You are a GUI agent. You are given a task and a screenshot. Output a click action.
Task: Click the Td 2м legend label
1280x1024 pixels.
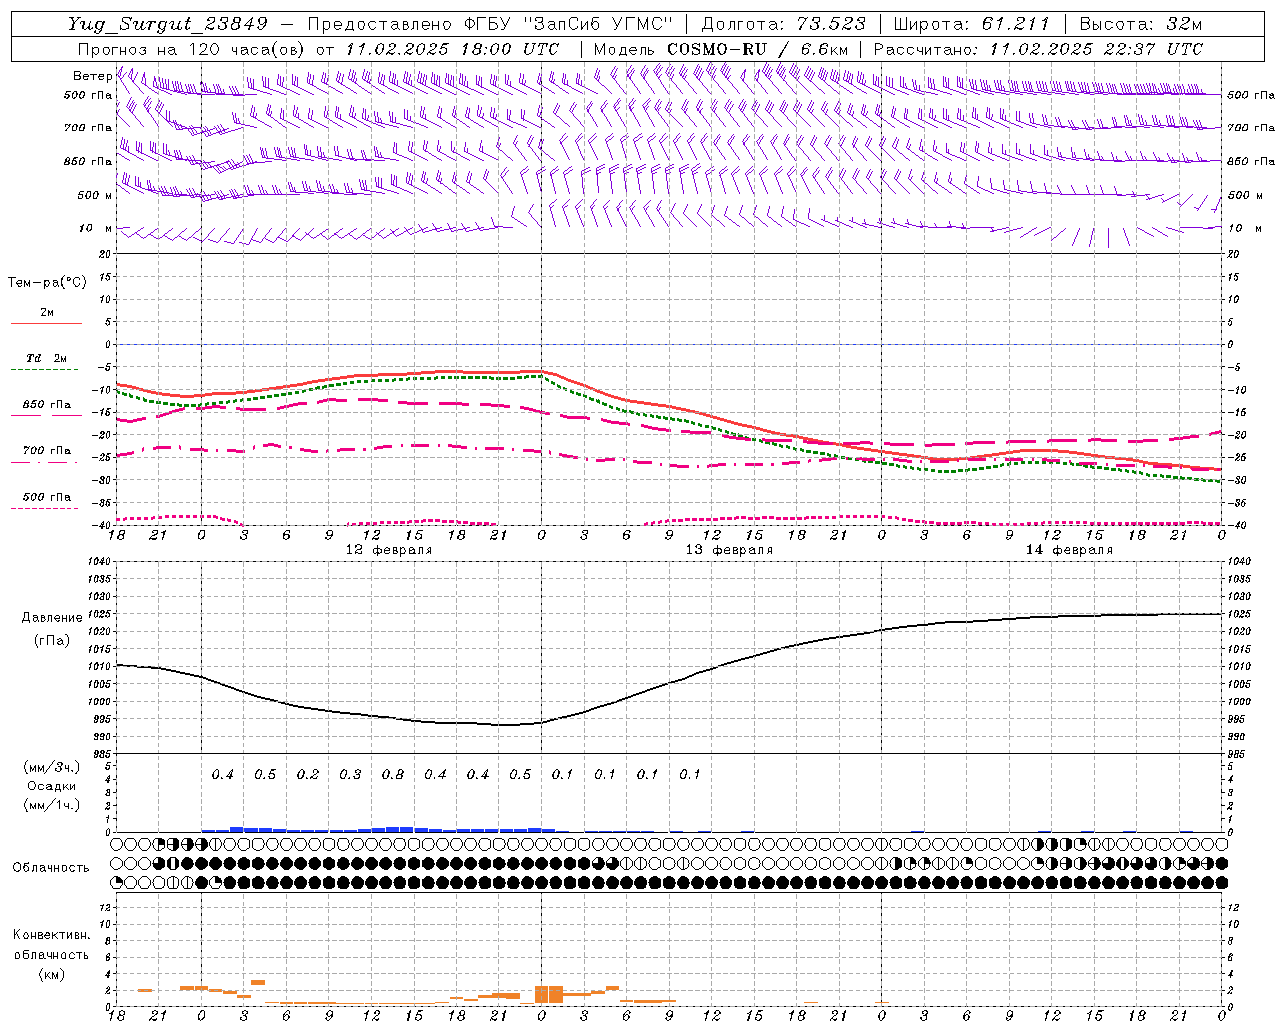click(46, 358)
